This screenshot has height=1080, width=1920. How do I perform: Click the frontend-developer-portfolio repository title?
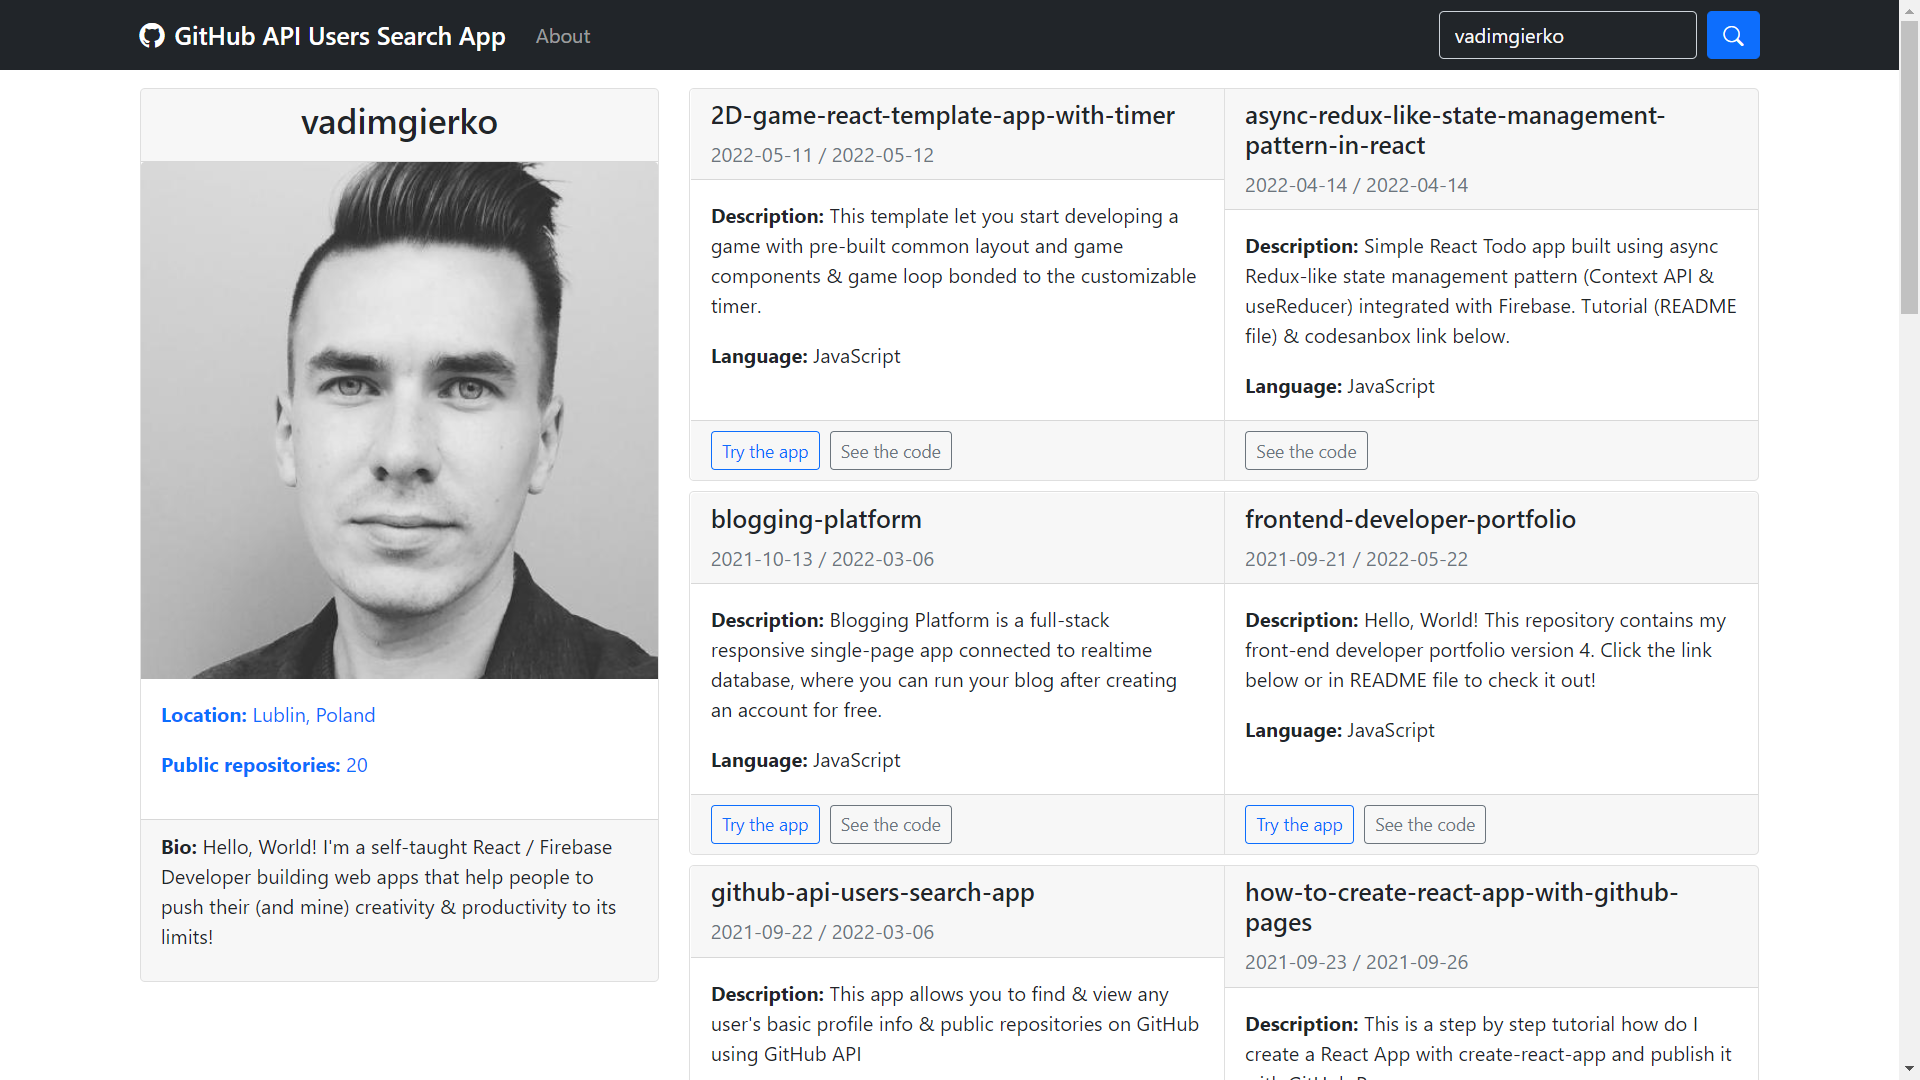[1410, 518]
